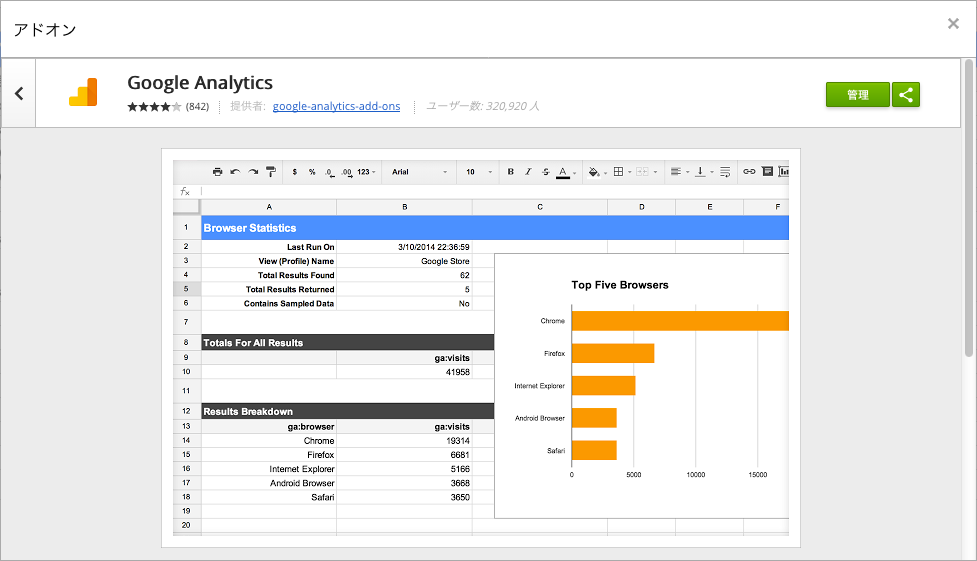Click the Google Analytics add-on logo

coord(83,92)
